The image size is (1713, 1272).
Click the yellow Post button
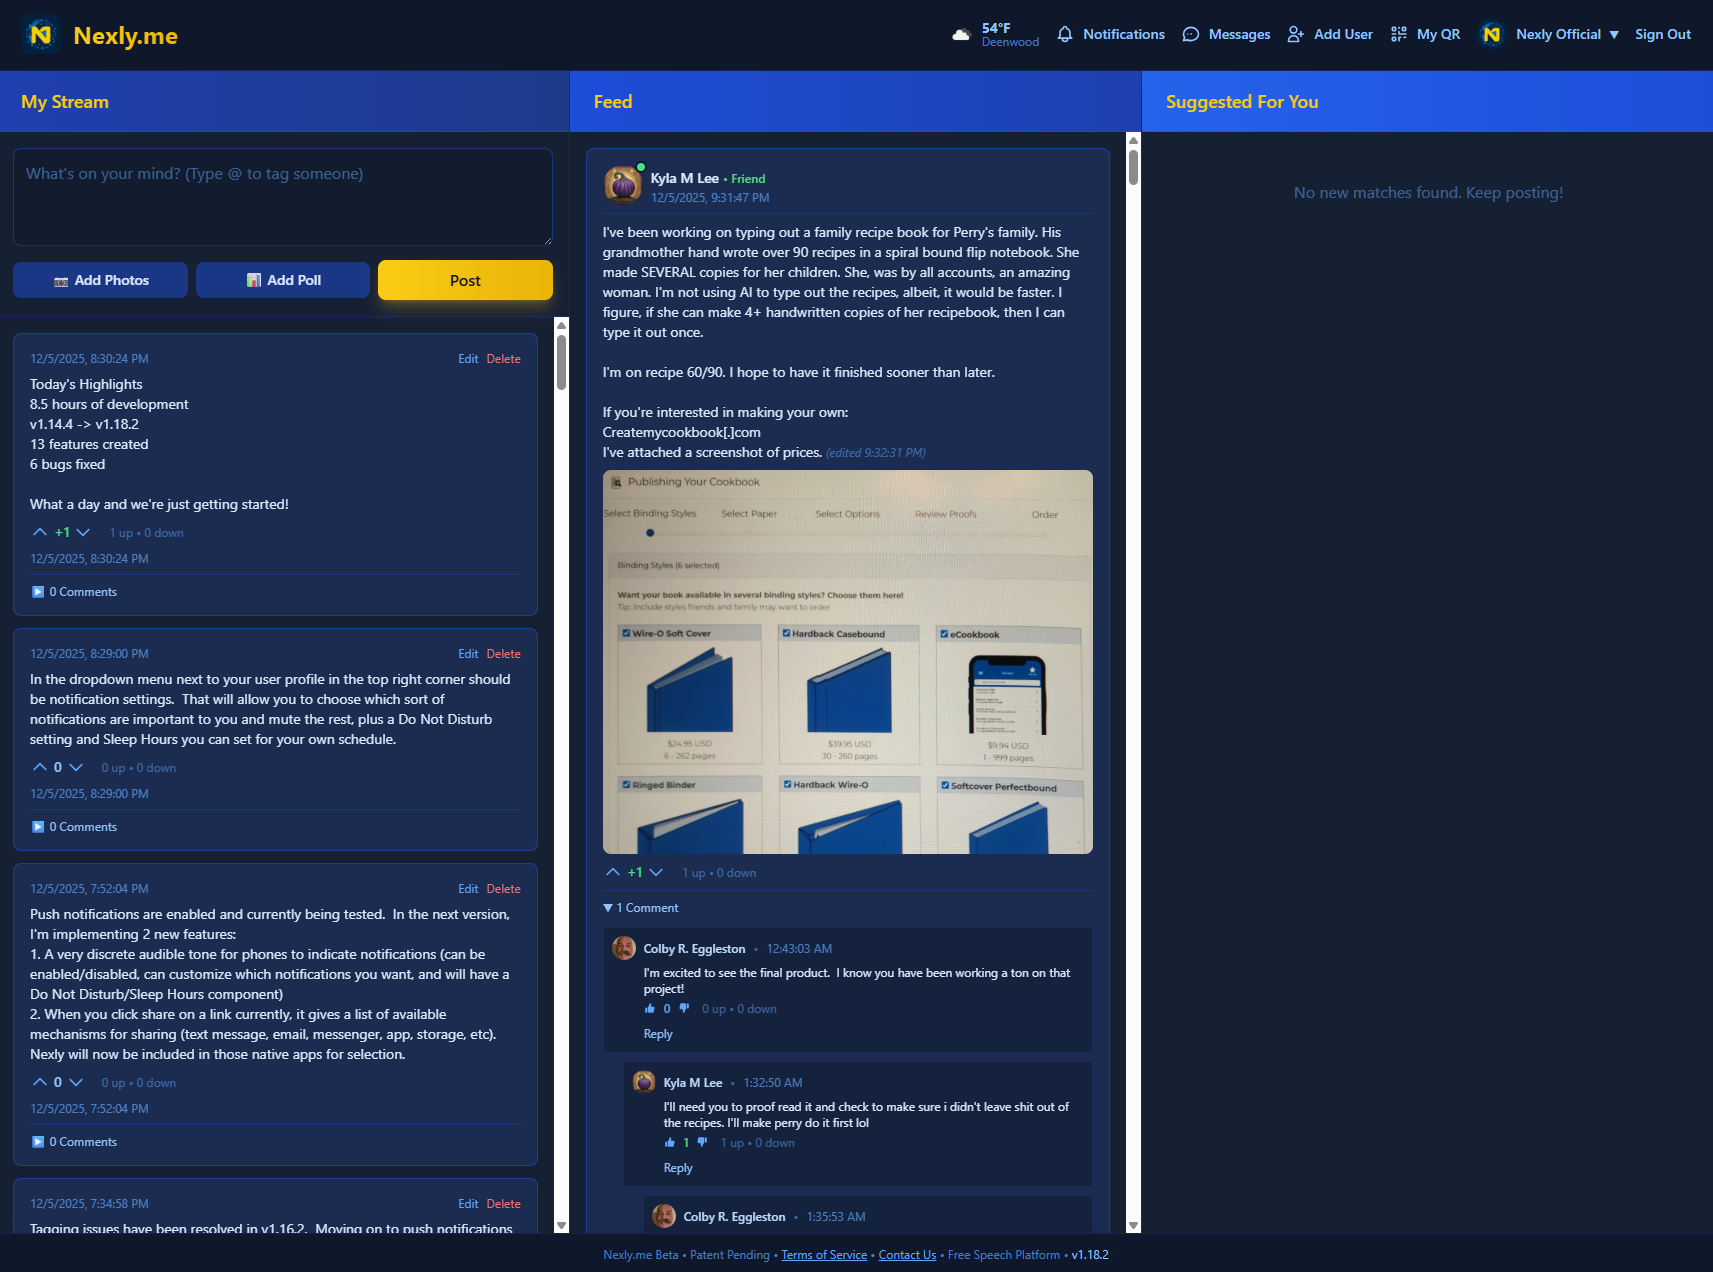(x=465, y=280)
